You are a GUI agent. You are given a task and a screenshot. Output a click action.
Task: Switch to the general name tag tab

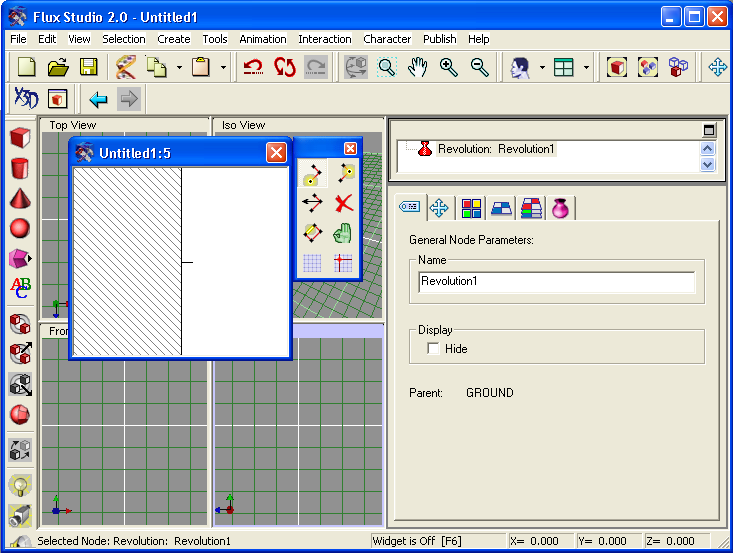point(410,207)
